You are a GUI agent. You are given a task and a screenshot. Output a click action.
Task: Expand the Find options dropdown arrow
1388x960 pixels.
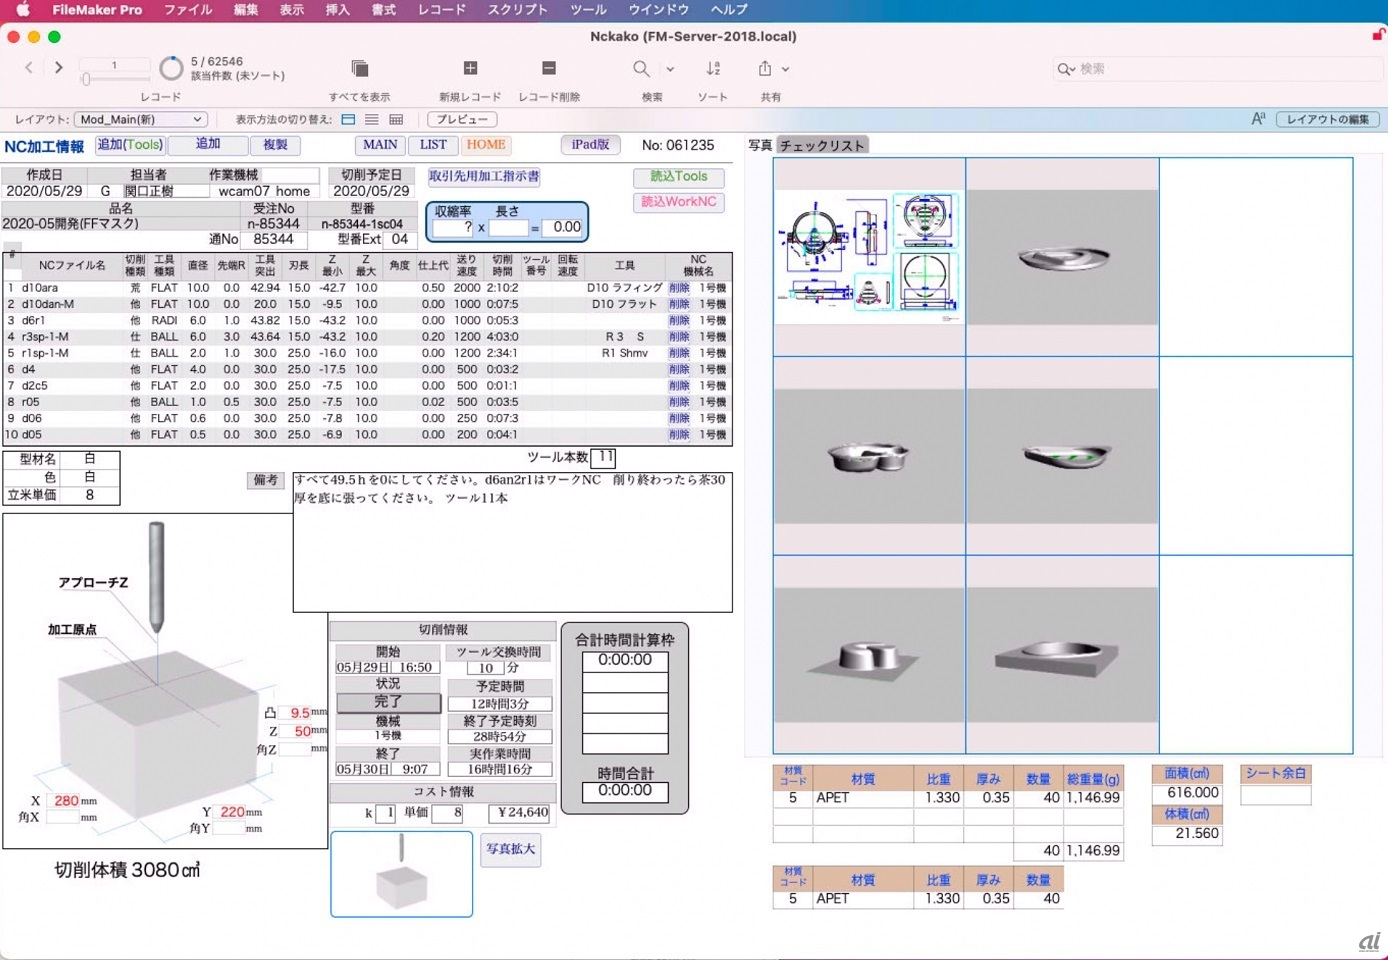pos(670,69)
